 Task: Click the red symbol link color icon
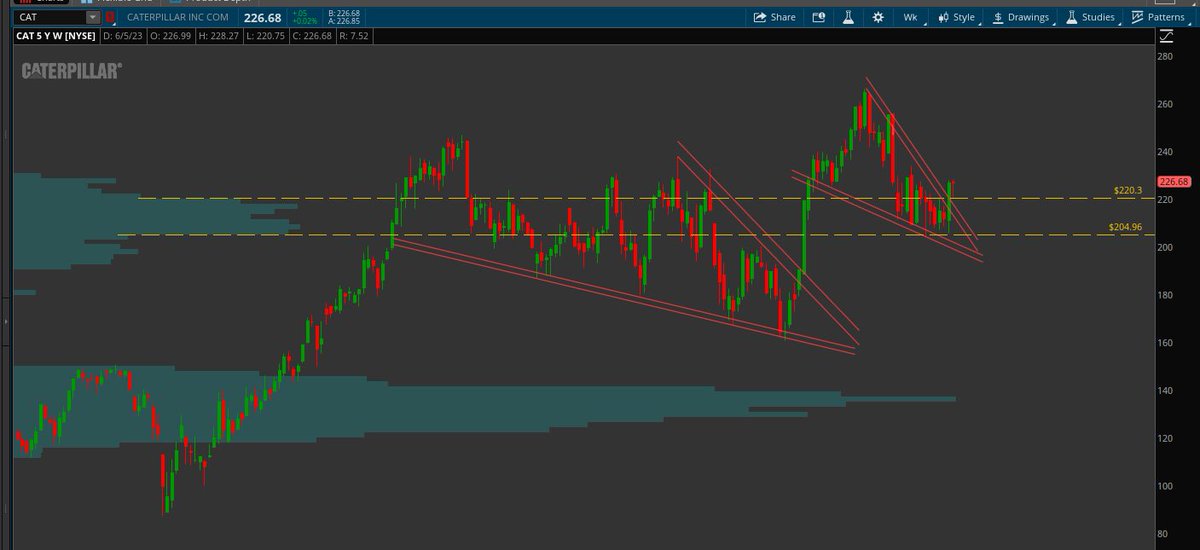coord(110,17)
